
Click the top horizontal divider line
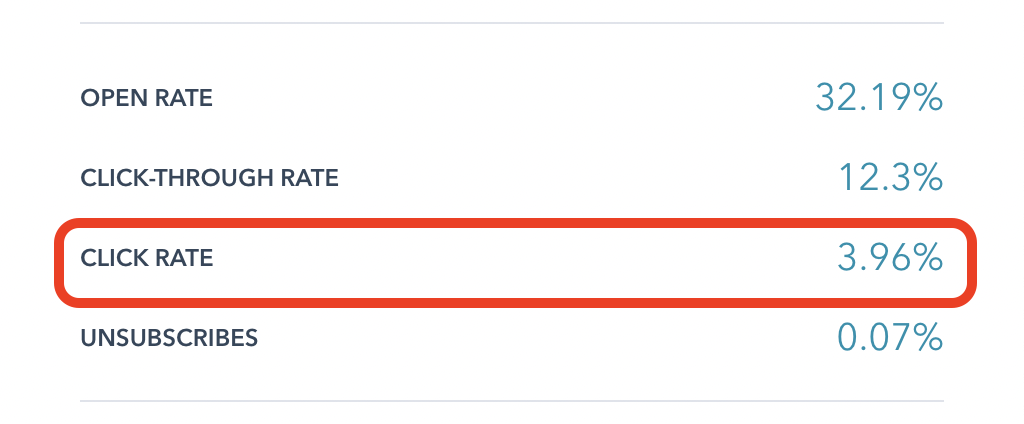[511, 23]
